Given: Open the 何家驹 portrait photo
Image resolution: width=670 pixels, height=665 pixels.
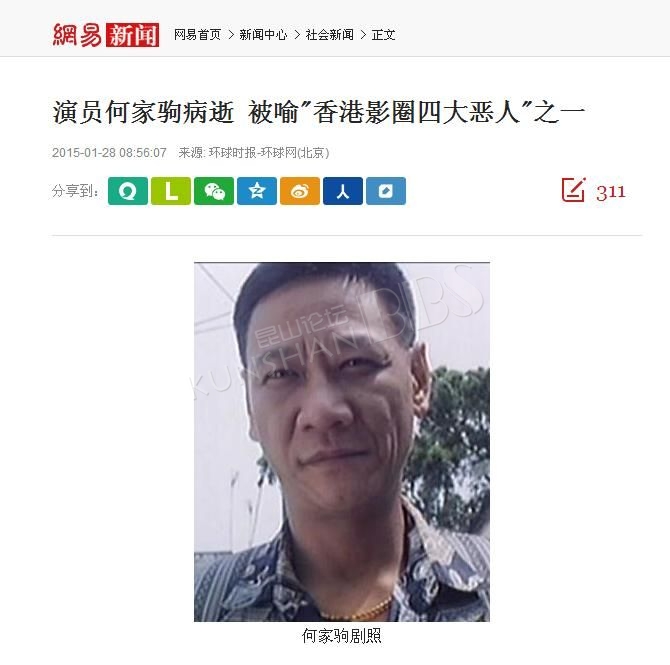Looking at the screenshot, I should click(x=342, y=442).
